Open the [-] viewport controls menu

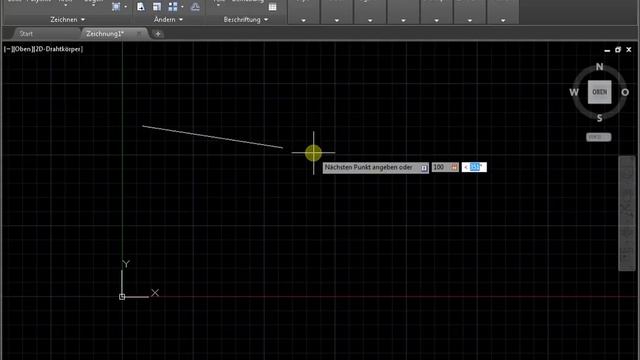(8, 49)
